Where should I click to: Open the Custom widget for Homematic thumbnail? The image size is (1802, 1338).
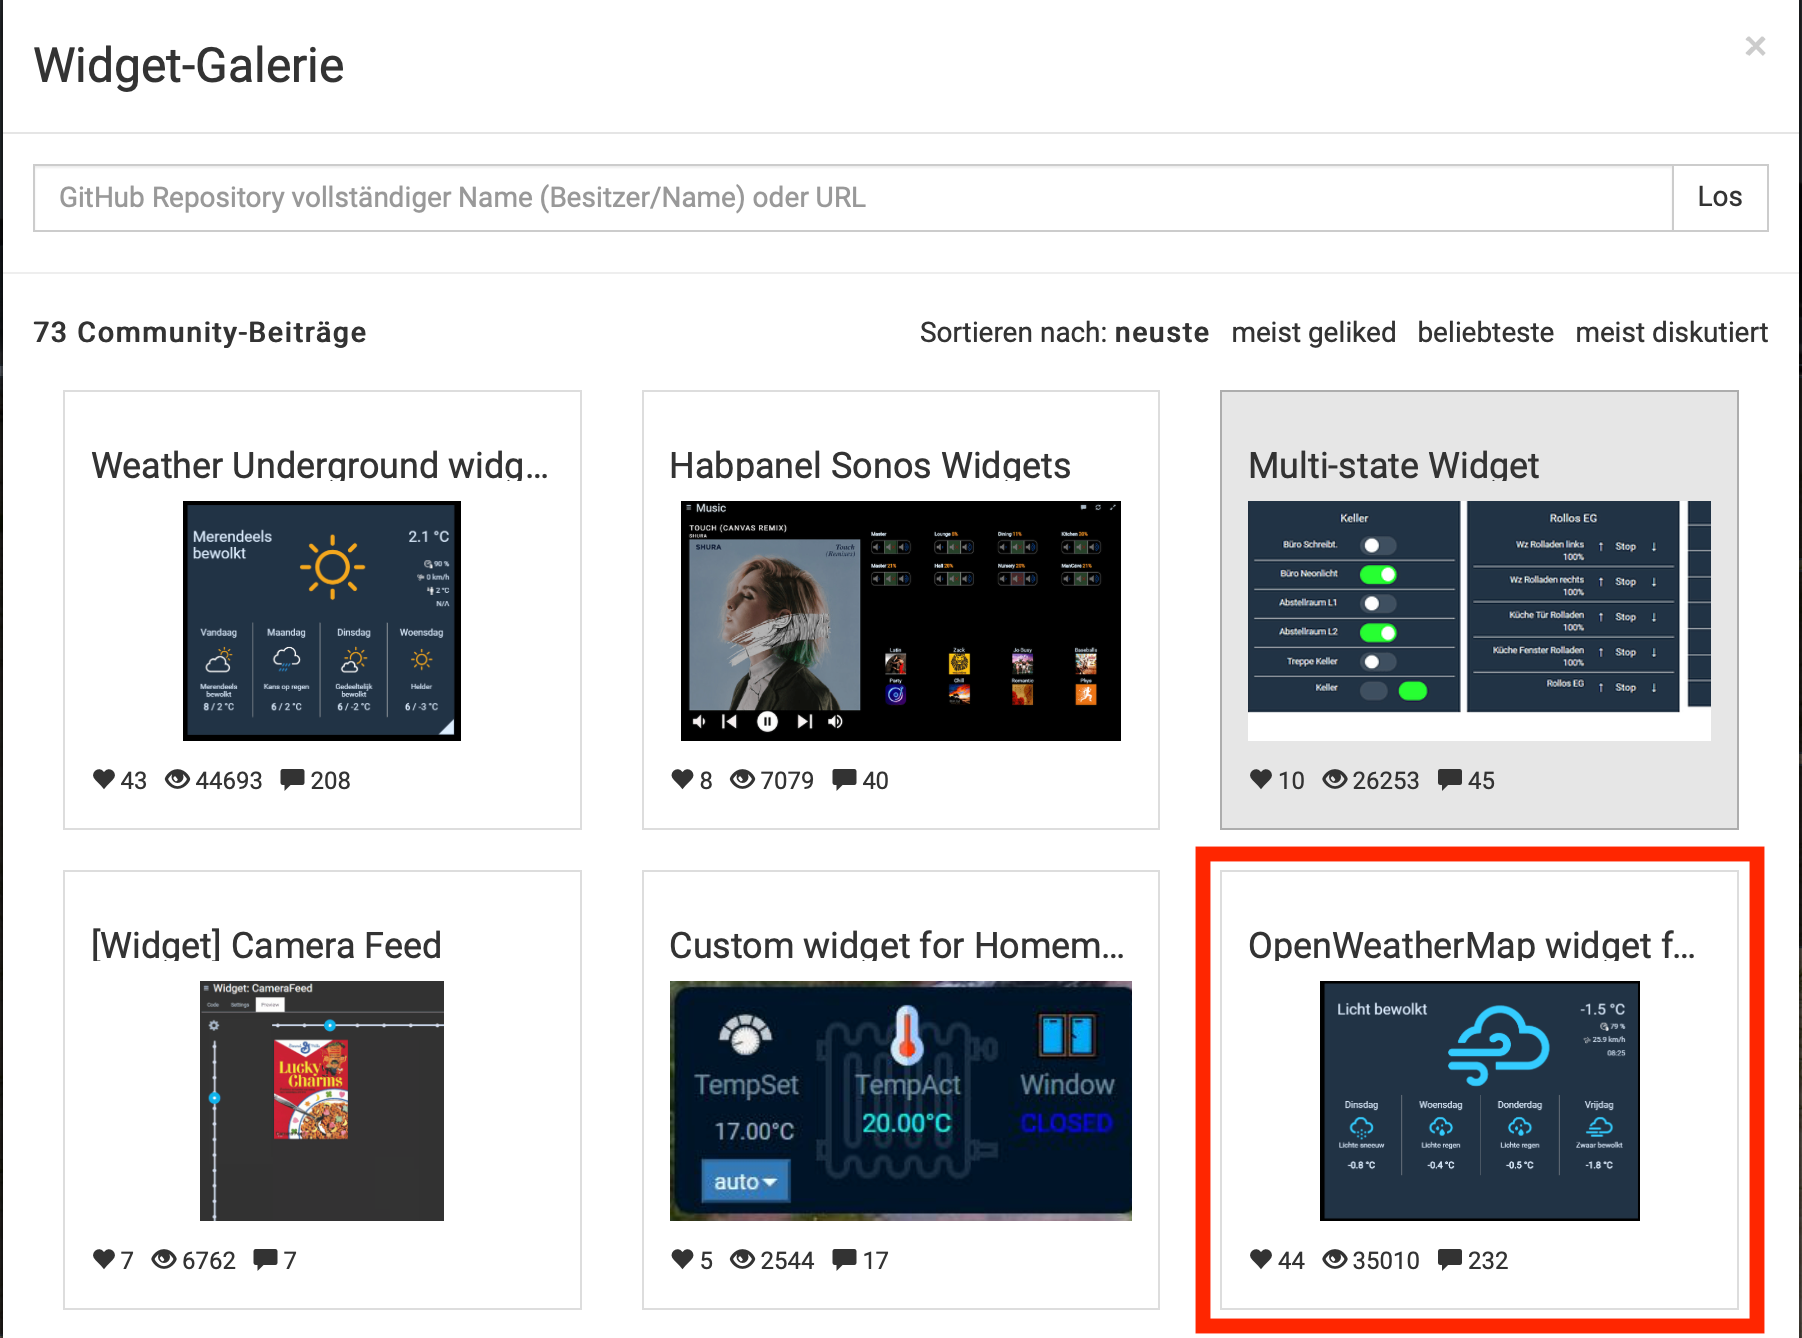click(x=900, y=1101)
